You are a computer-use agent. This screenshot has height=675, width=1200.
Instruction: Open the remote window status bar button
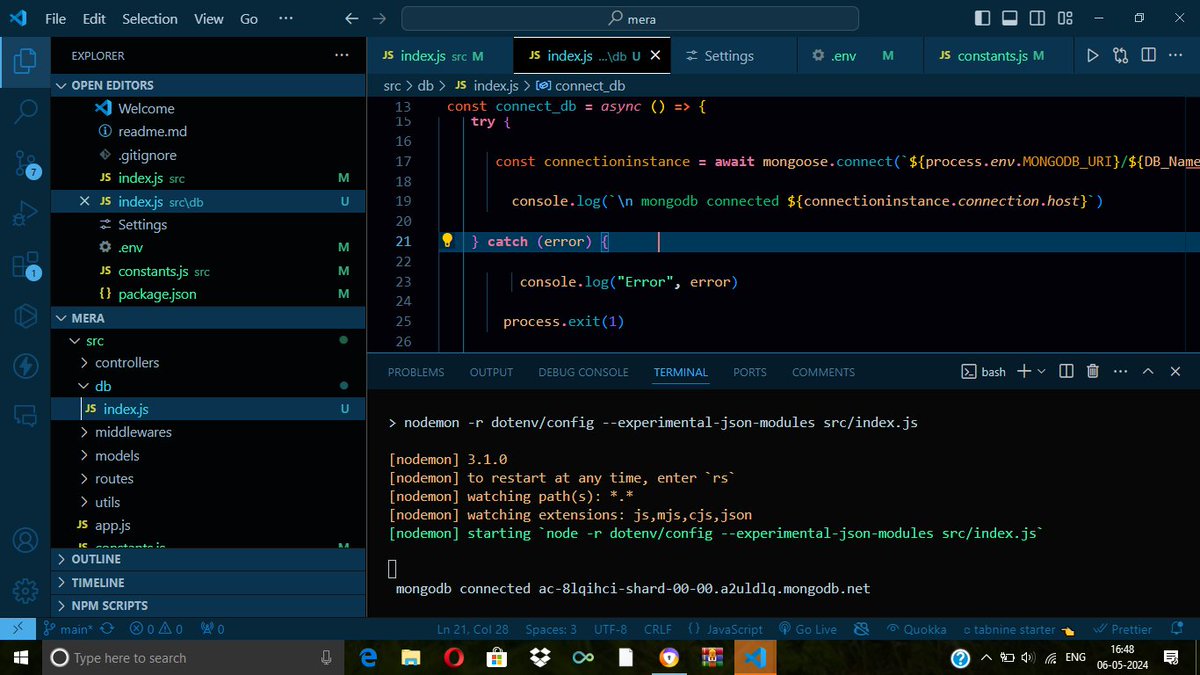(18, 629)
